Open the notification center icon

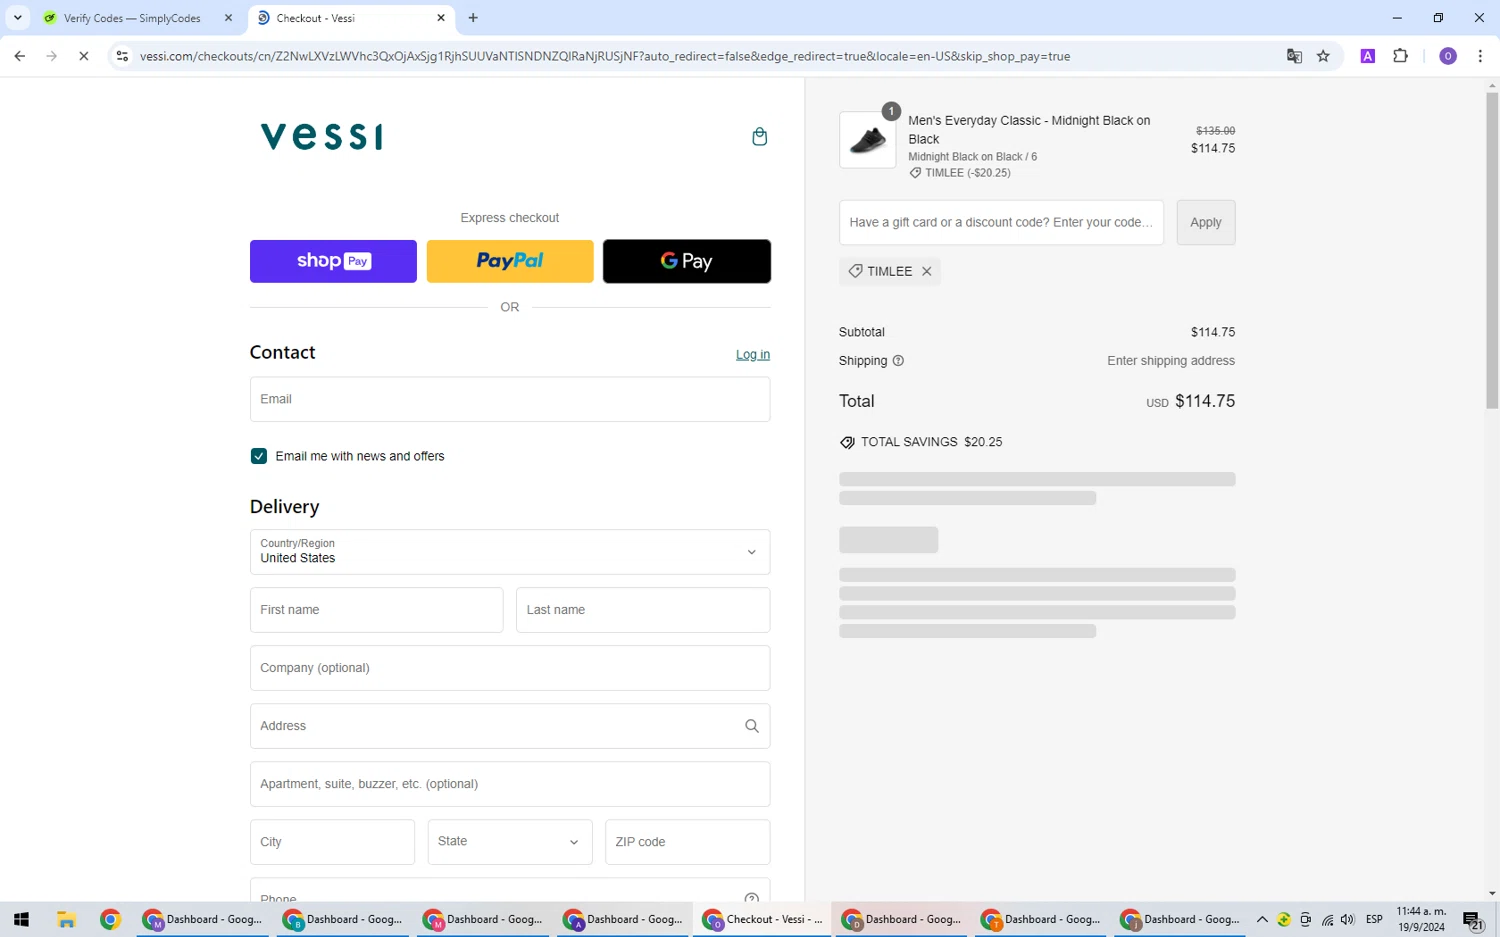[1472, 920]
